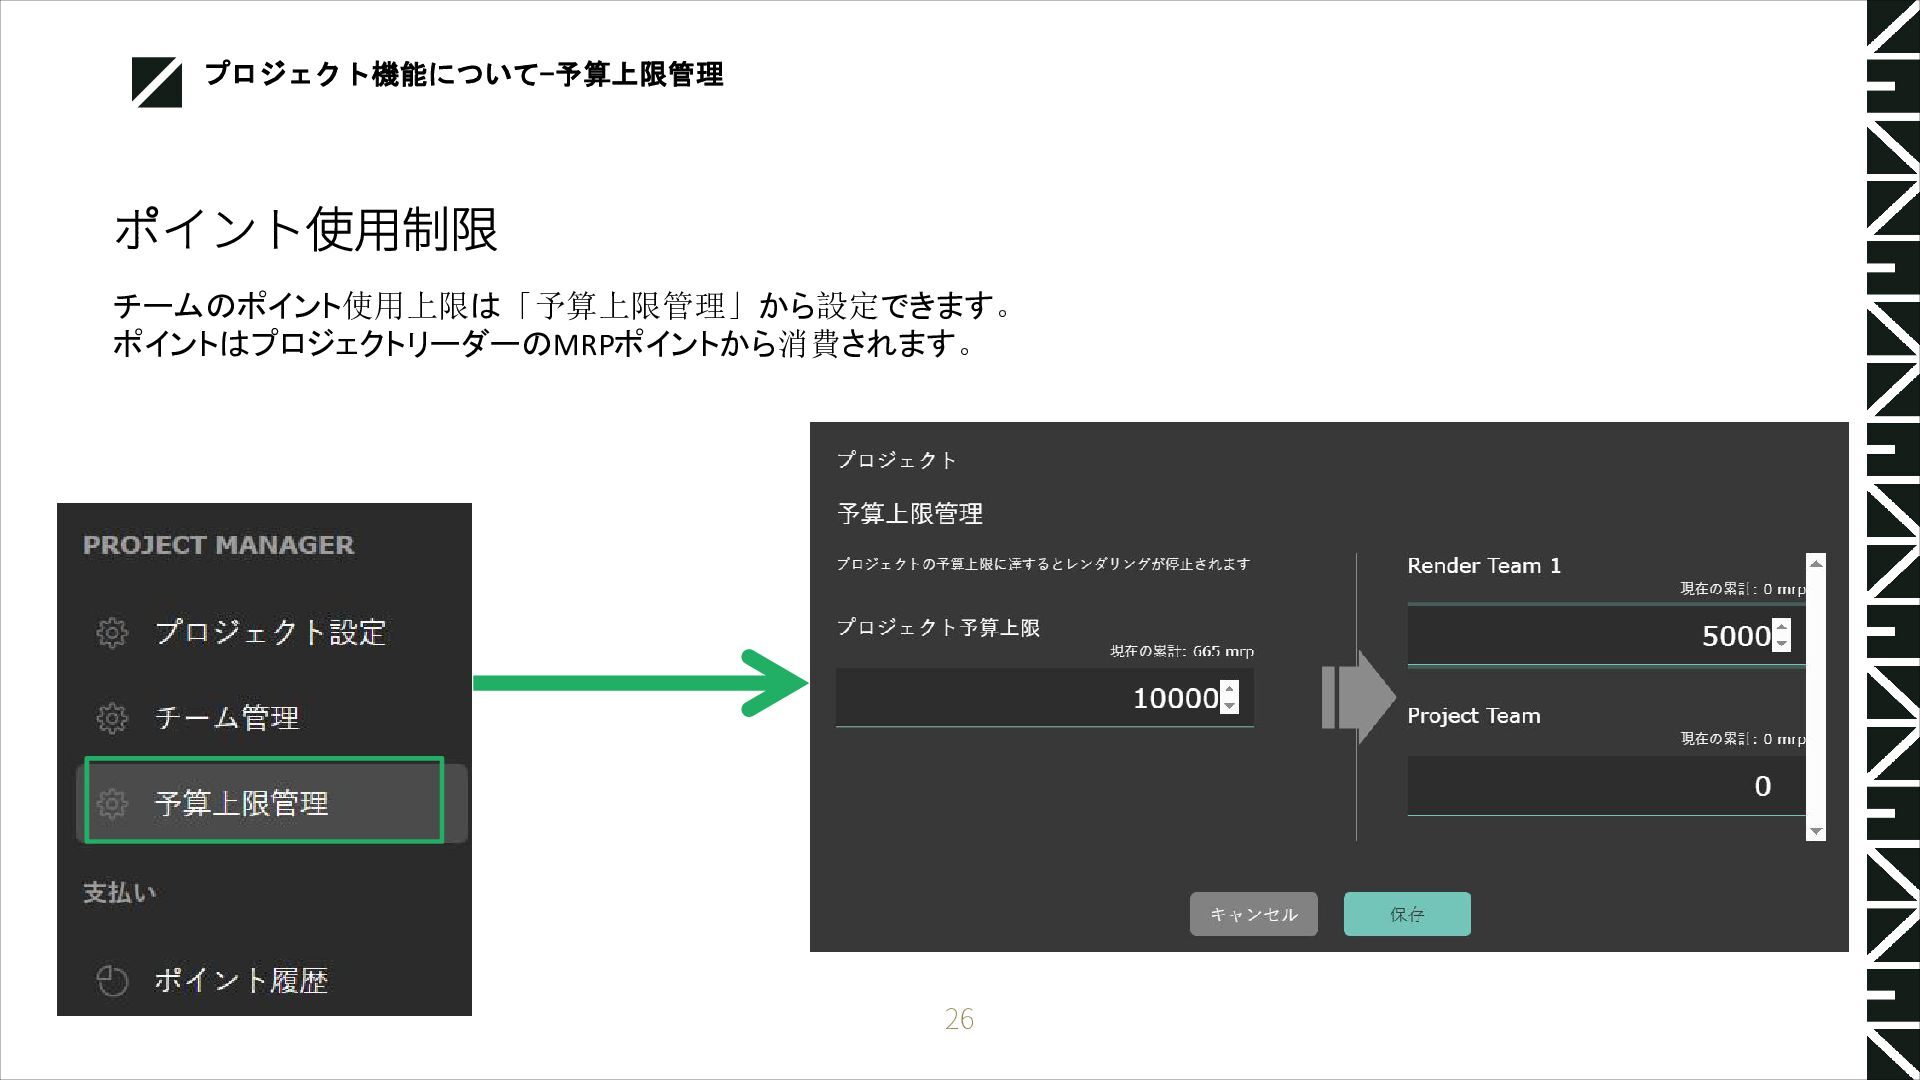Decrease Render Team 1 budget with down stepper
This screenshot has height=1080, width=1920.
click(1781, 644)
